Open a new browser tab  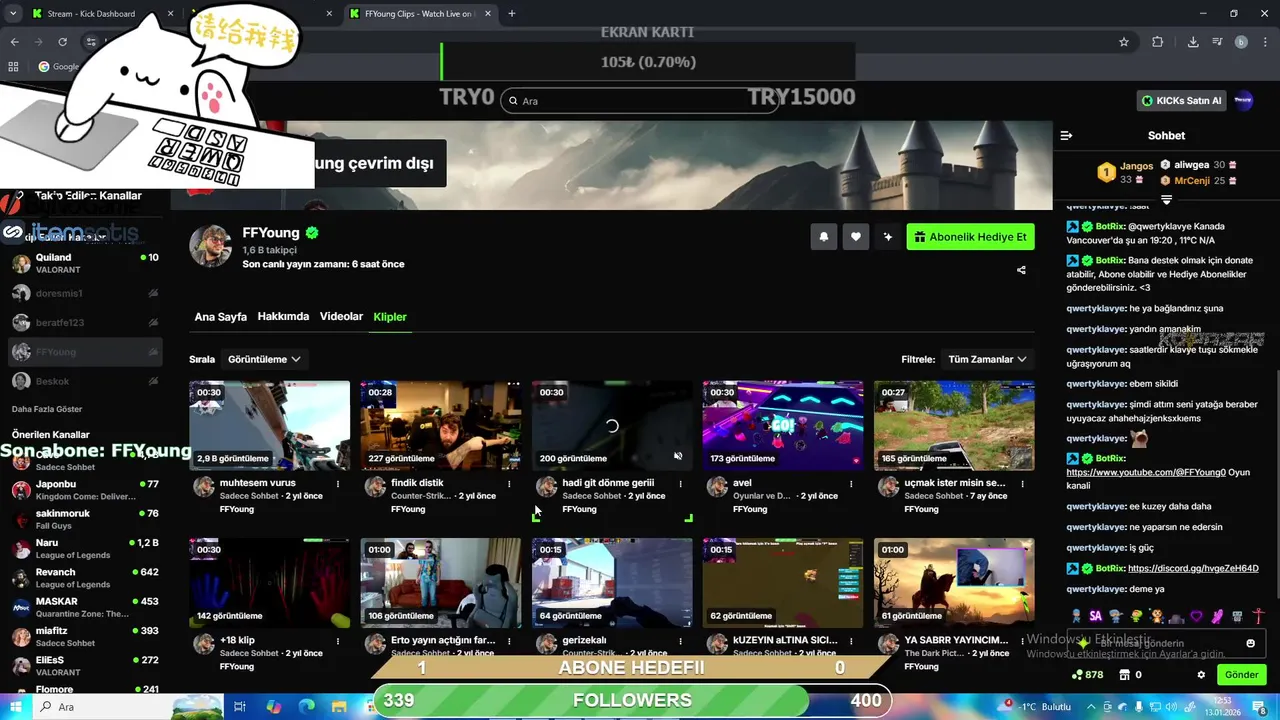tap(512, 14)
